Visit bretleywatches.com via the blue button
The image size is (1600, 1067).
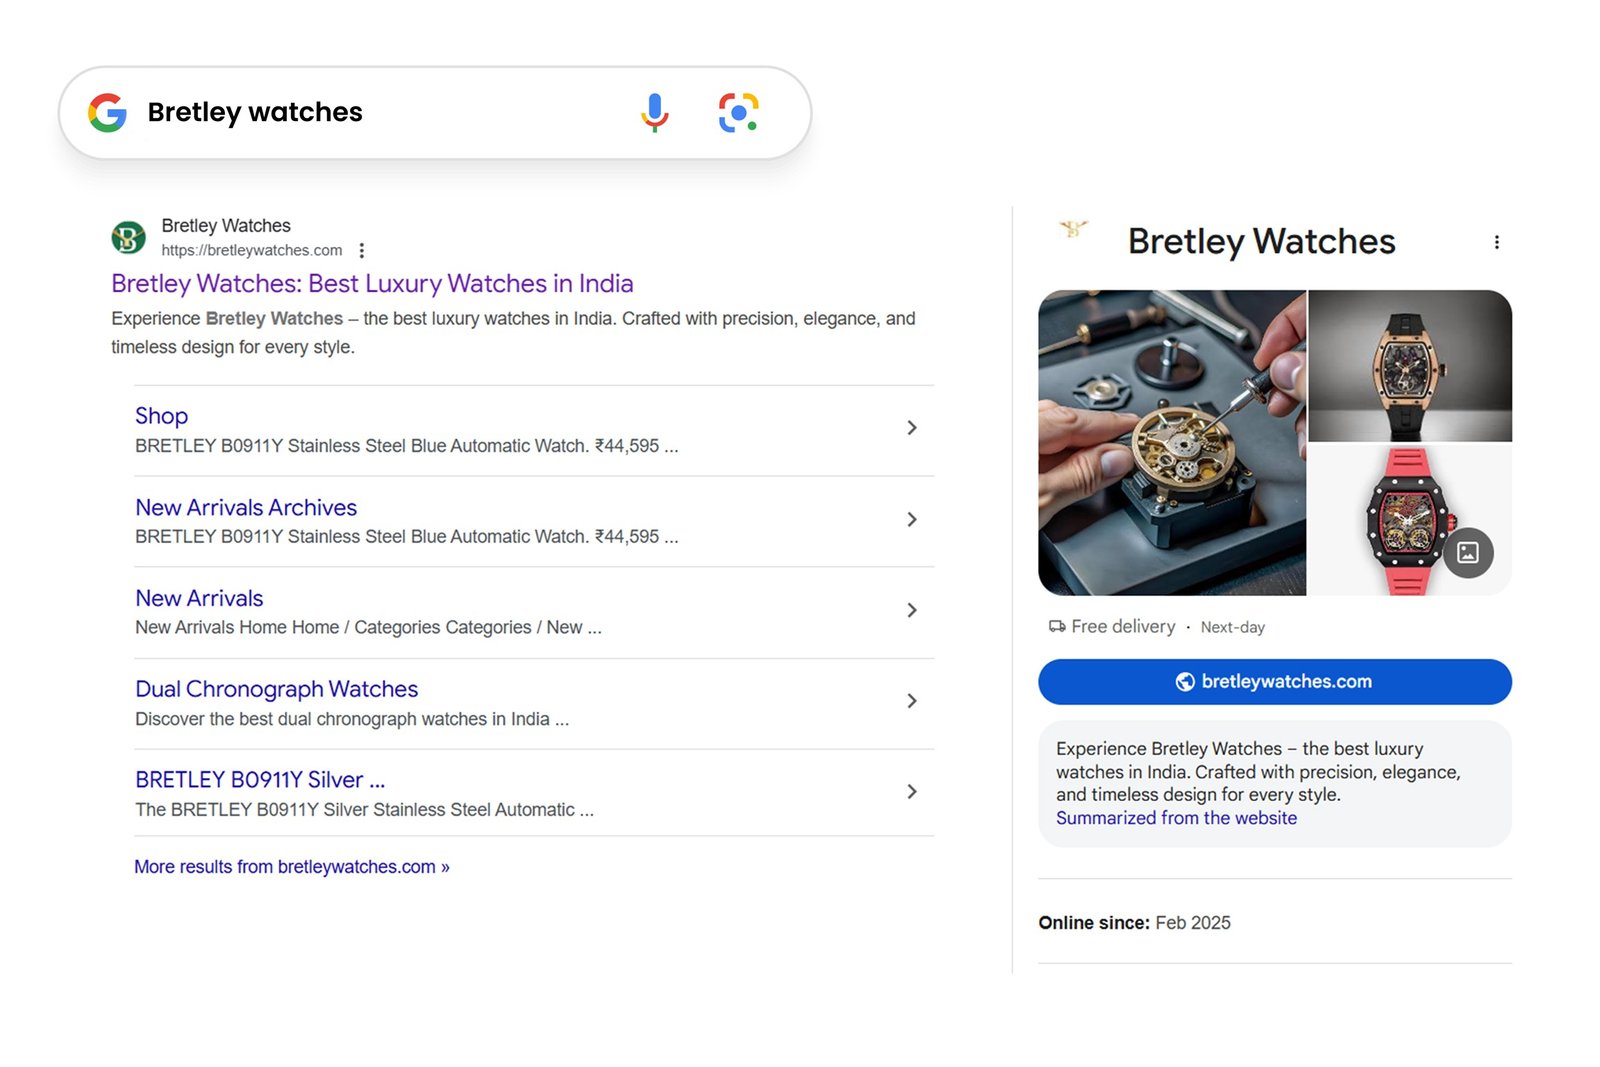[1274, 682]
